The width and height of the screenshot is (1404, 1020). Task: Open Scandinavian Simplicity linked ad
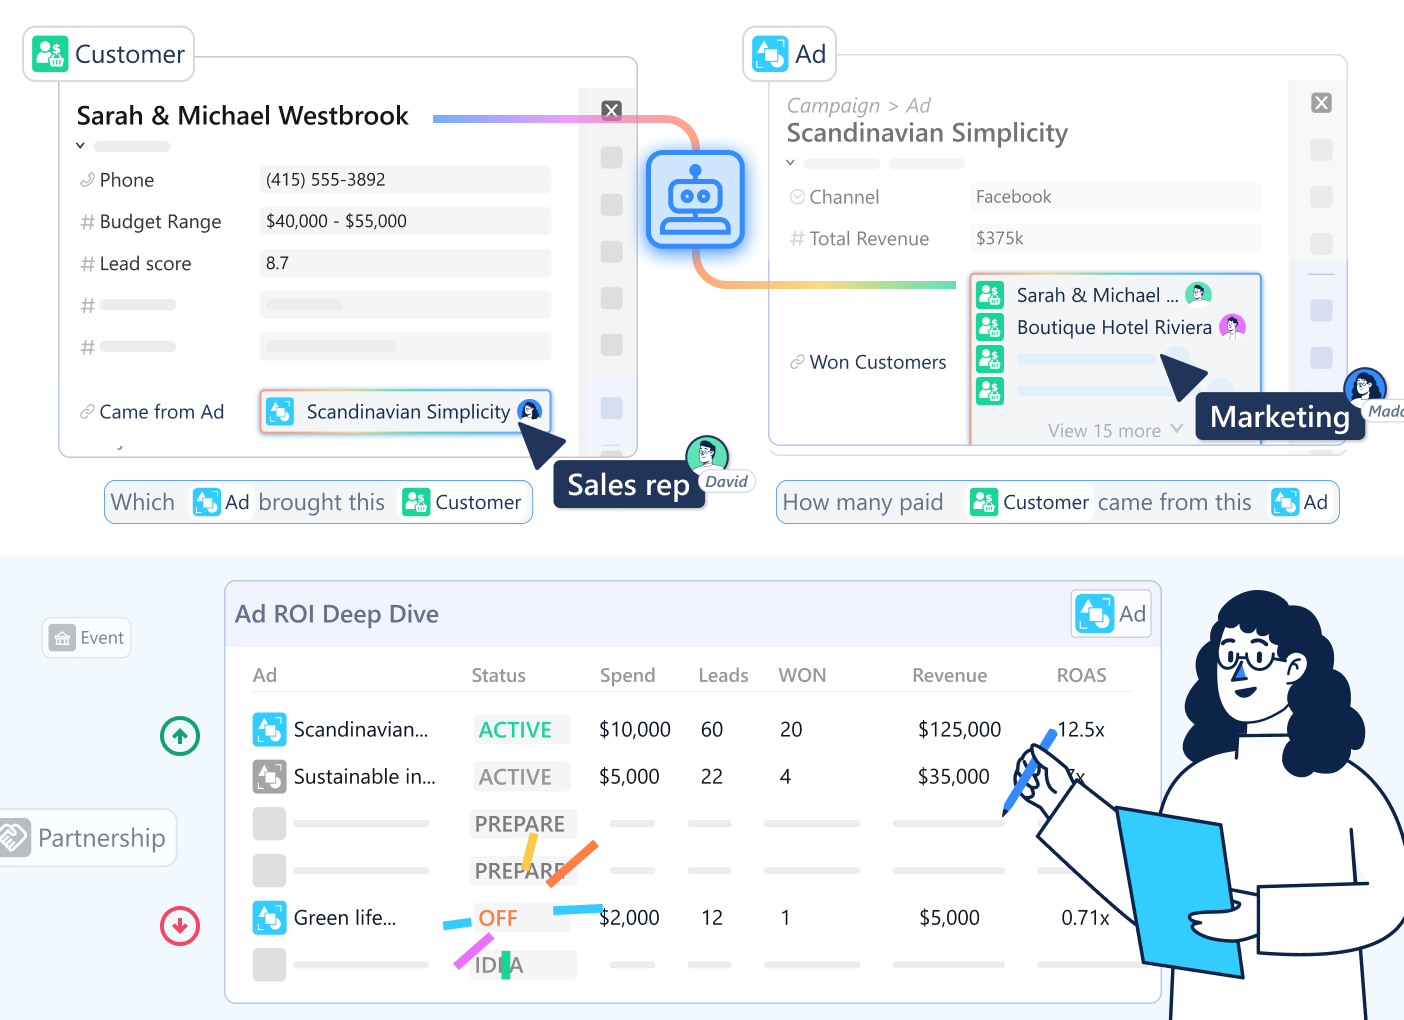coord(406,412)
